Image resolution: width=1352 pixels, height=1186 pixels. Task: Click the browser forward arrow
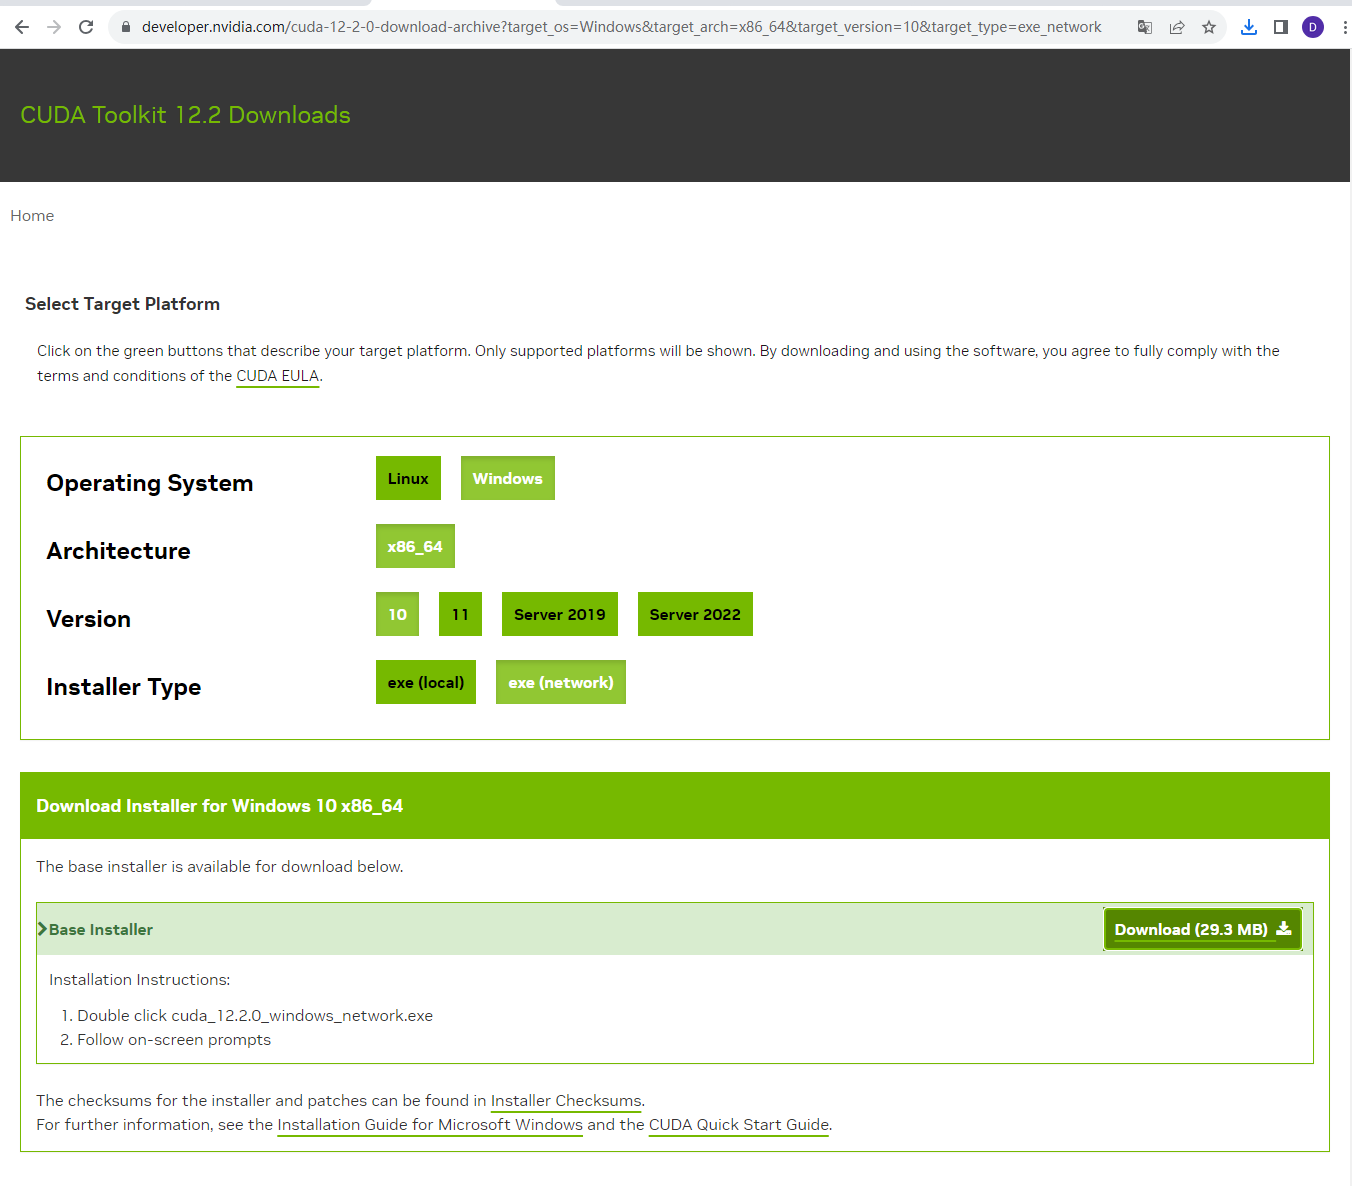click(x=54, y=27)
